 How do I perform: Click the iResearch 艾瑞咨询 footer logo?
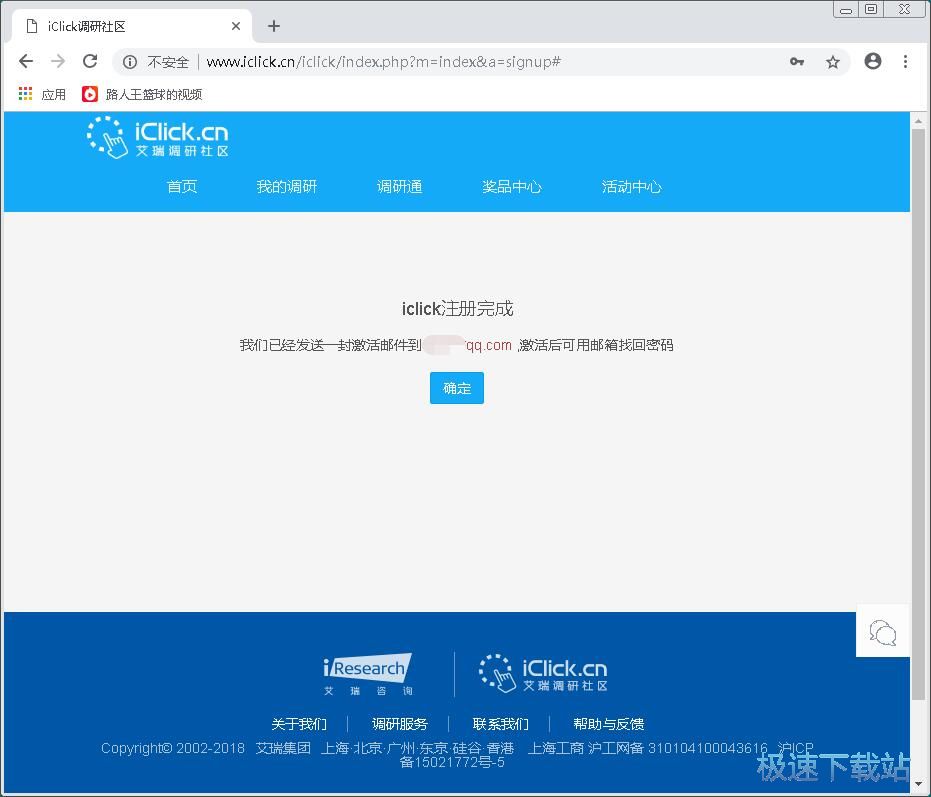coord(368,674)
